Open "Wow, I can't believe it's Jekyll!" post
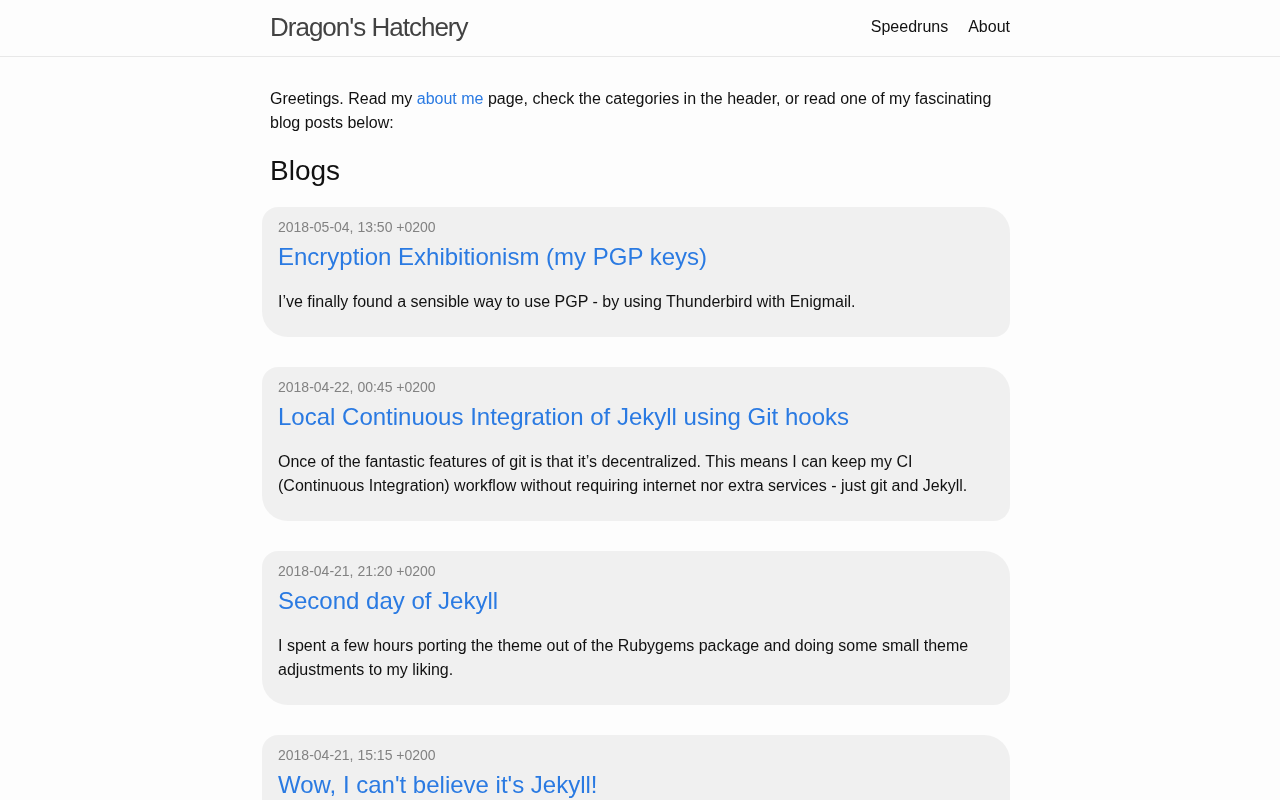1280x800 pixels. 437,785
